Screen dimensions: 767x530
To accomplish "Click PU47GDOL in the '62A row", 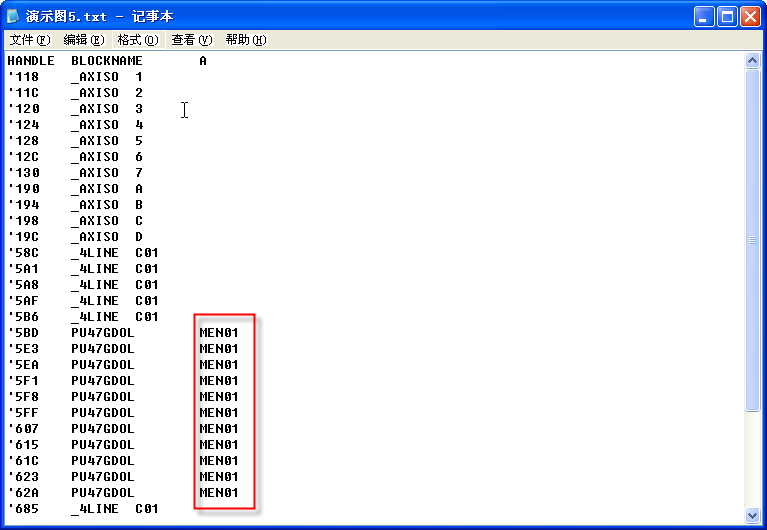I will (x=102, y=493).
